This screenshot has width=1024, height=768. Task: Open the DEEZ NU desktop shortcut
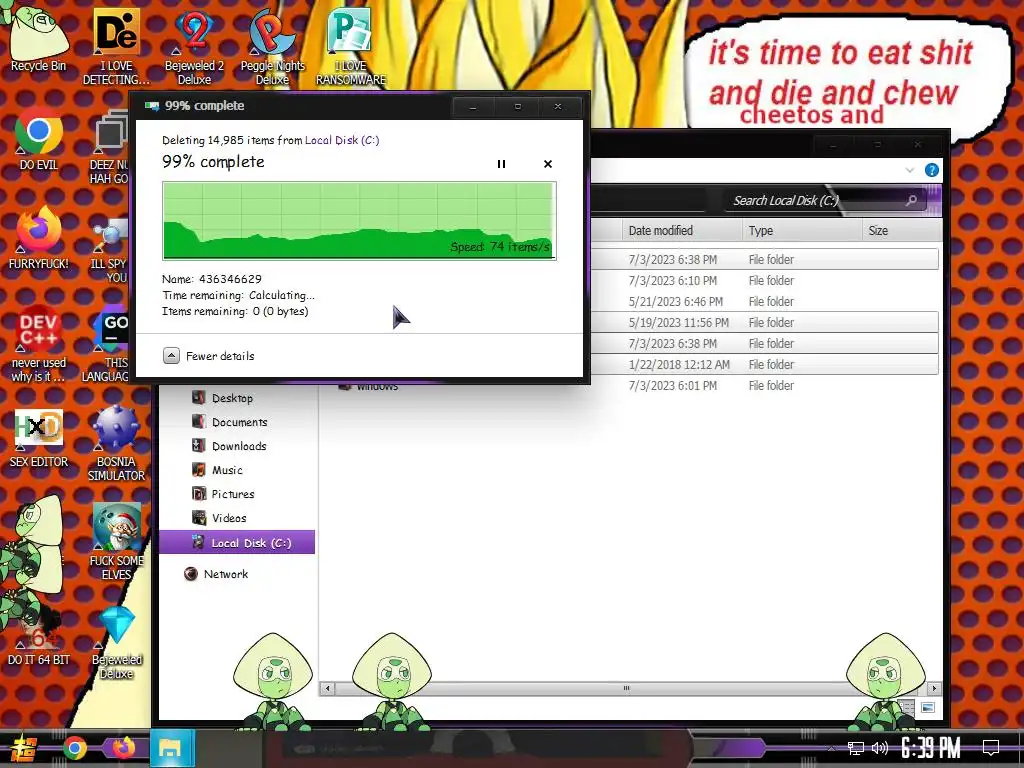click(110, 148)
